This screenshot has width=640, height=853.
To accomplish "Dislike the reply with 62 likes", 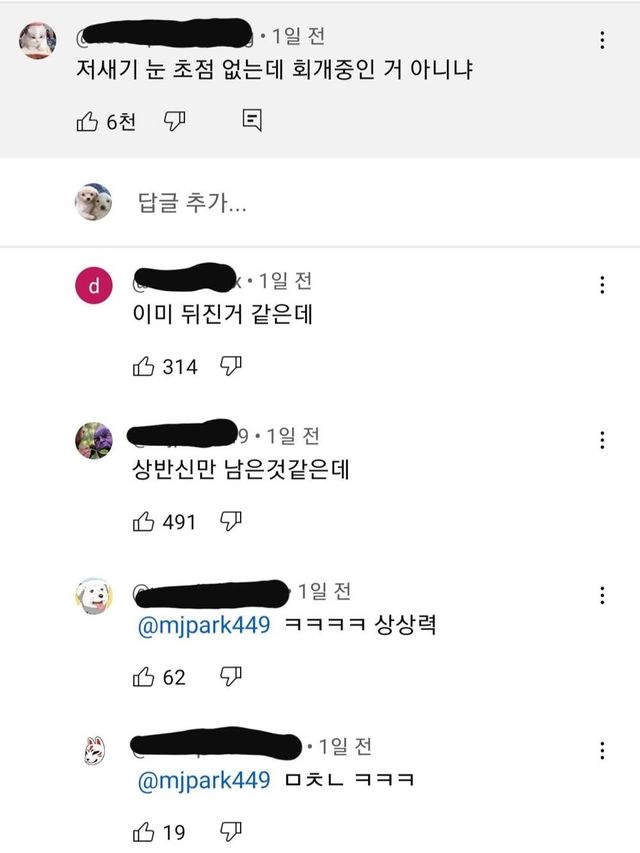I will (x=231, y=677).
